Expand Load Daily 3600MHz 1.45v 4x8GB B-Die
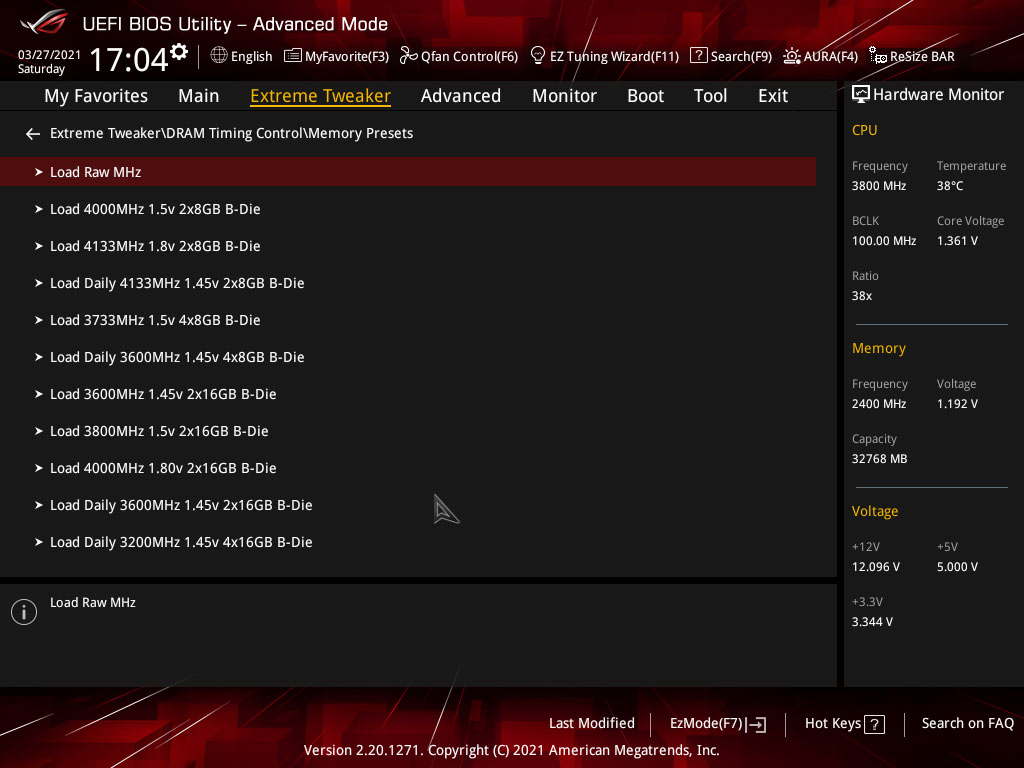Image resolution: width=1024 pixels, height=768 pixels. [x=408, y=357]
